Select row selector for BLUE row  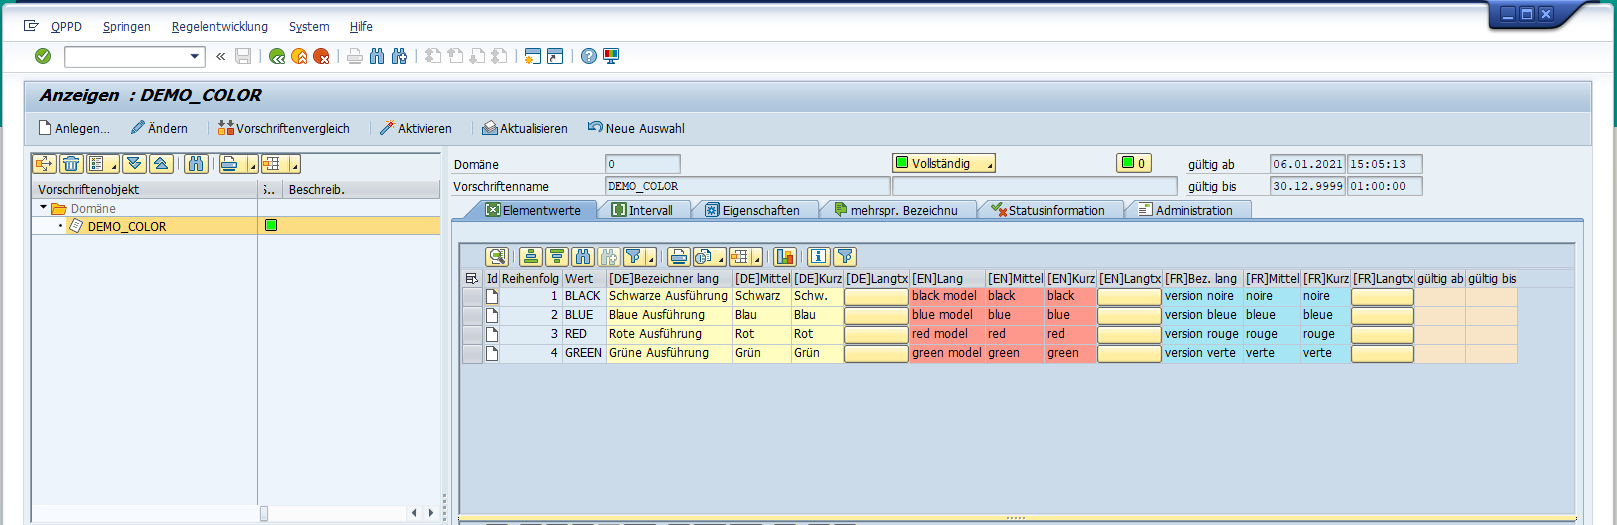pos(472,315)
